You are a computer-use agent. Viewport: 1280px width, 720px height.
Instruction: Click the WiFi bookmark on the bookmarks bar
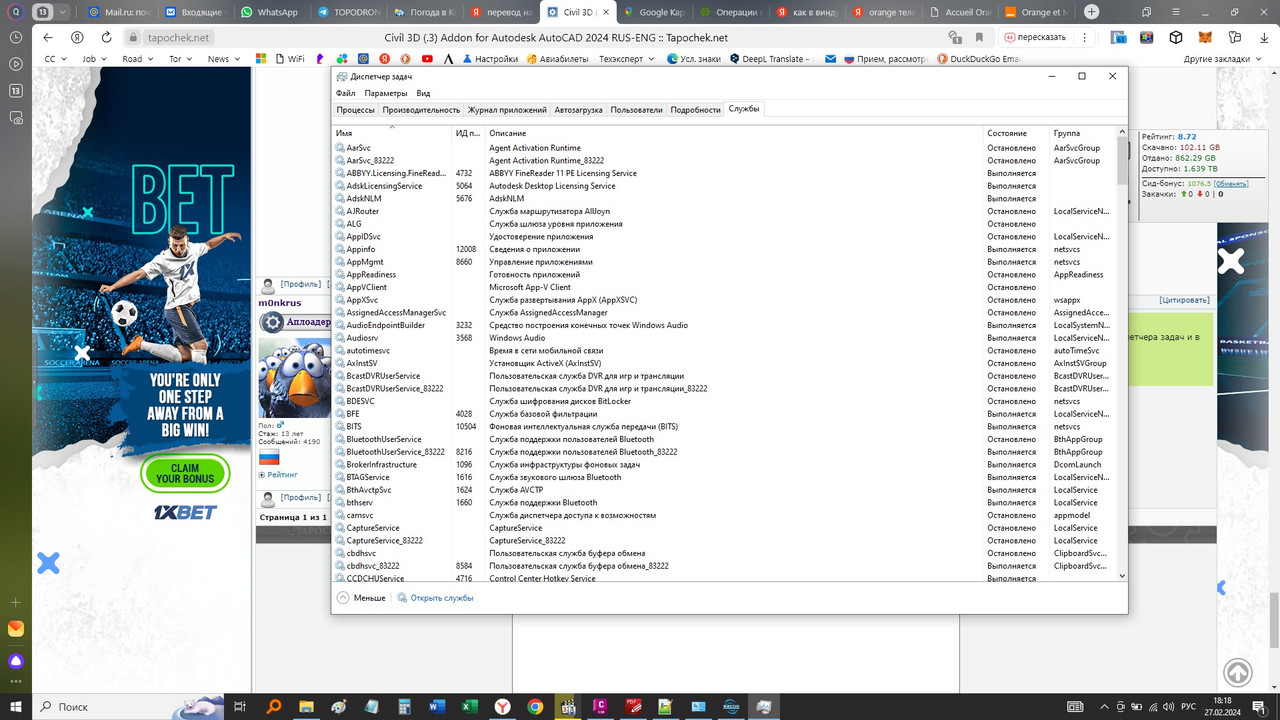click(x=290, y=58)
